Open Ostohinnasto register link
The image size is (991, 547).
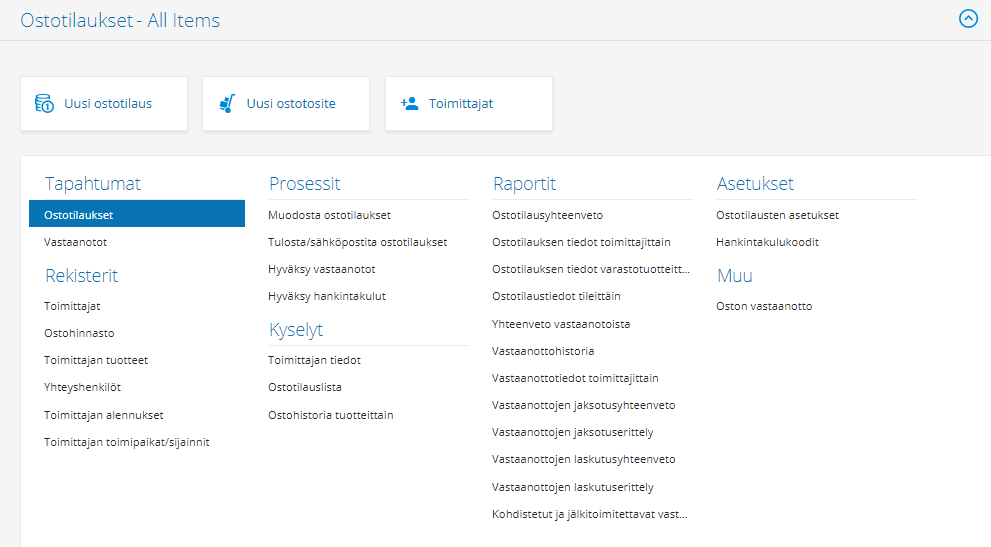coord(72,333)
